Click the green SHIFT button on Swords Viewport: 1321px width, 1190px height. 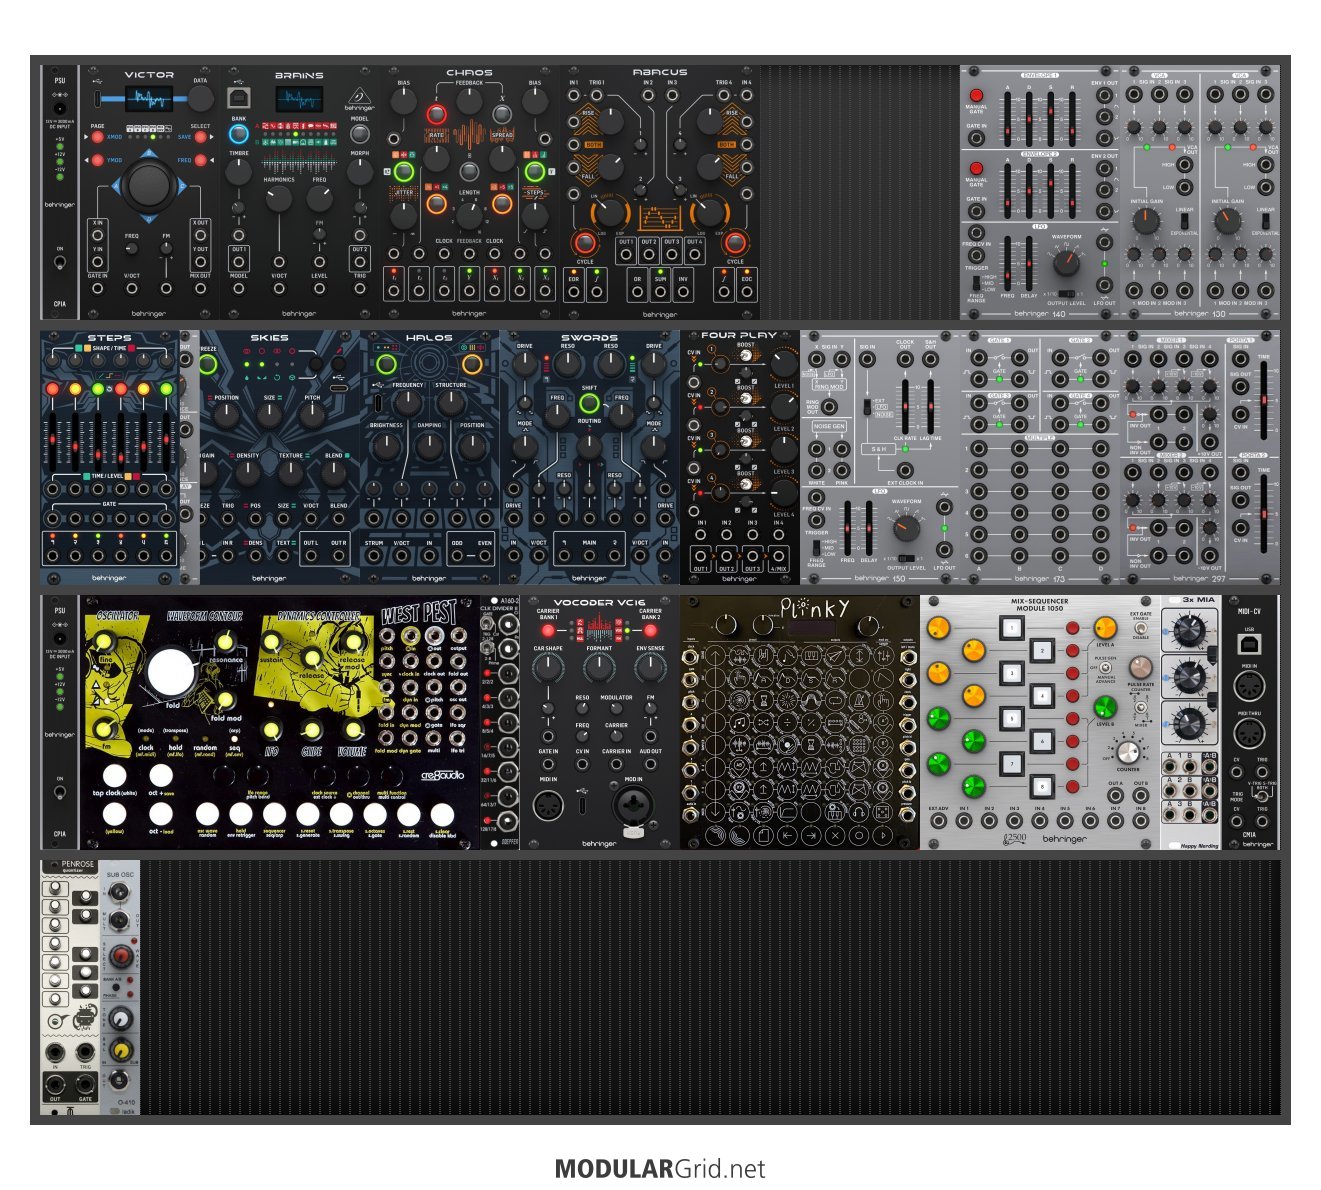coord(589,404)
